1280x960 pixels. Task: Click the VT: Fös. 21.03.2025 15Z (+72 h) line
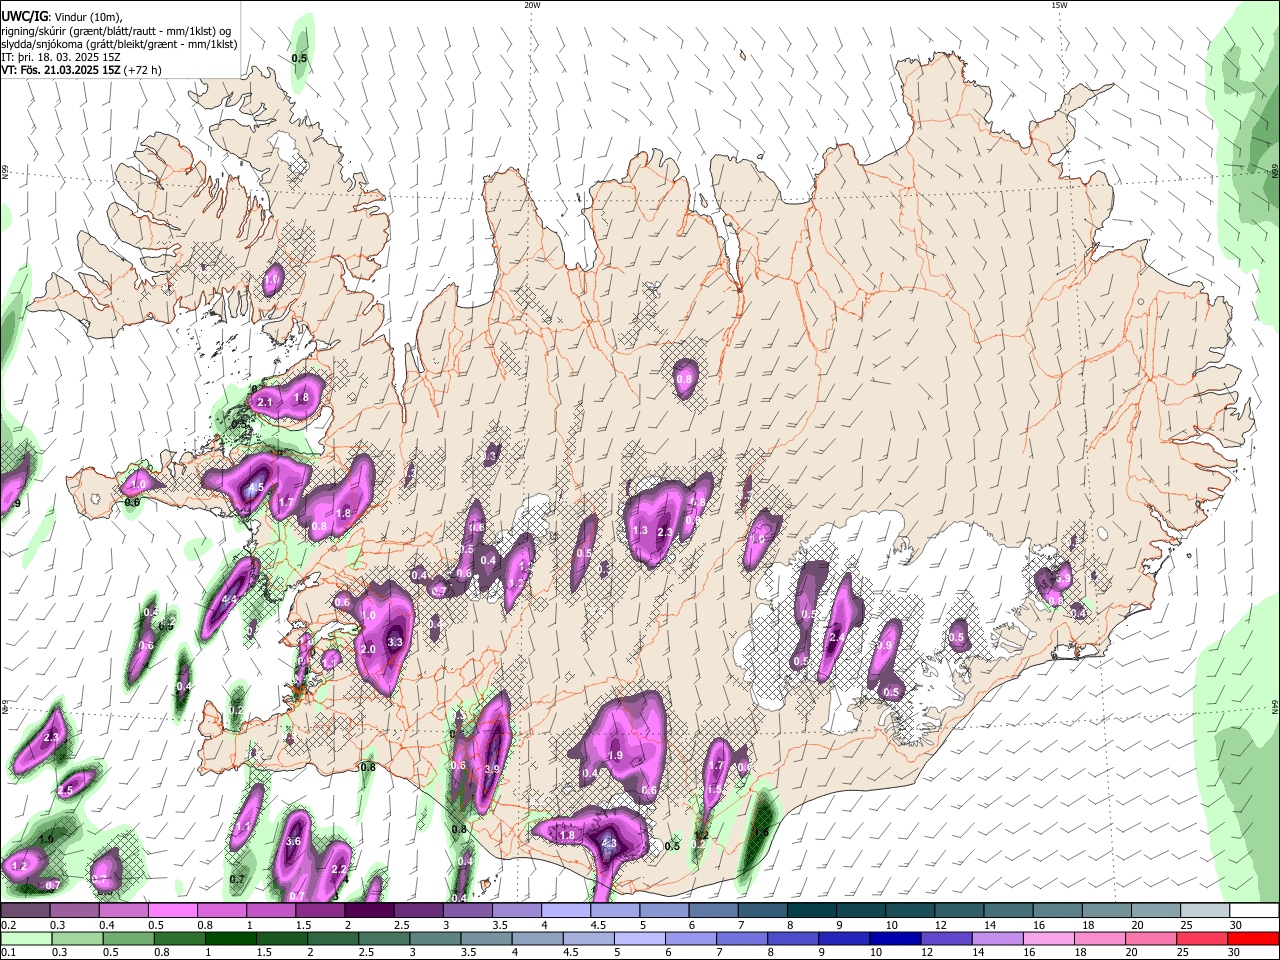(x=81, y=70)
